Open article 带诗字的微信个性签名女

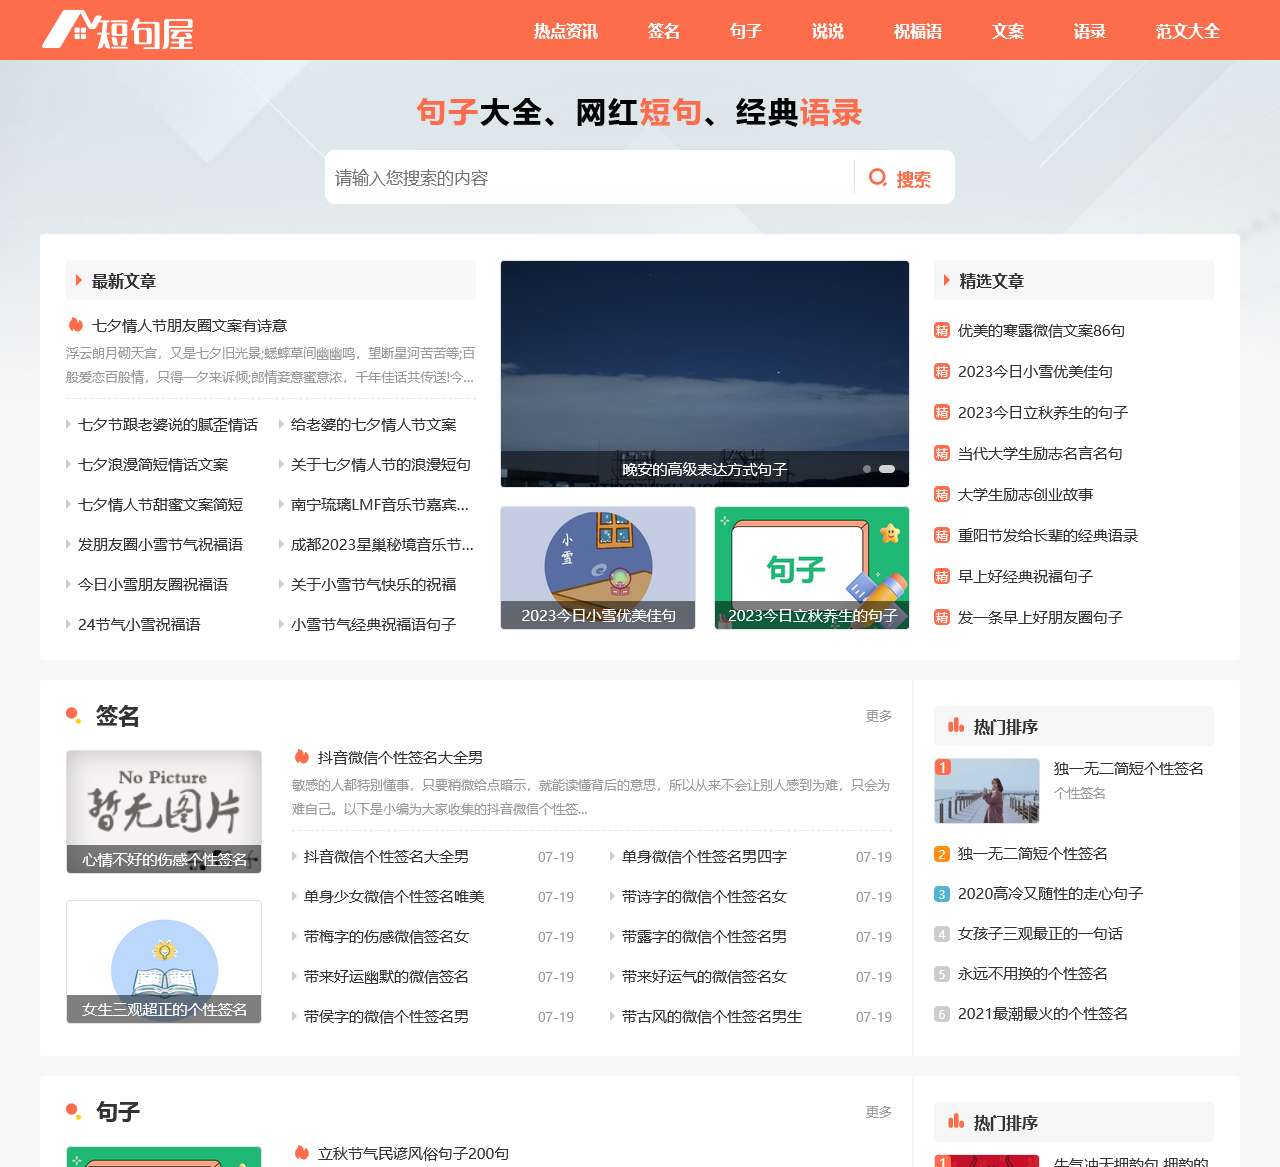[704, 897]
